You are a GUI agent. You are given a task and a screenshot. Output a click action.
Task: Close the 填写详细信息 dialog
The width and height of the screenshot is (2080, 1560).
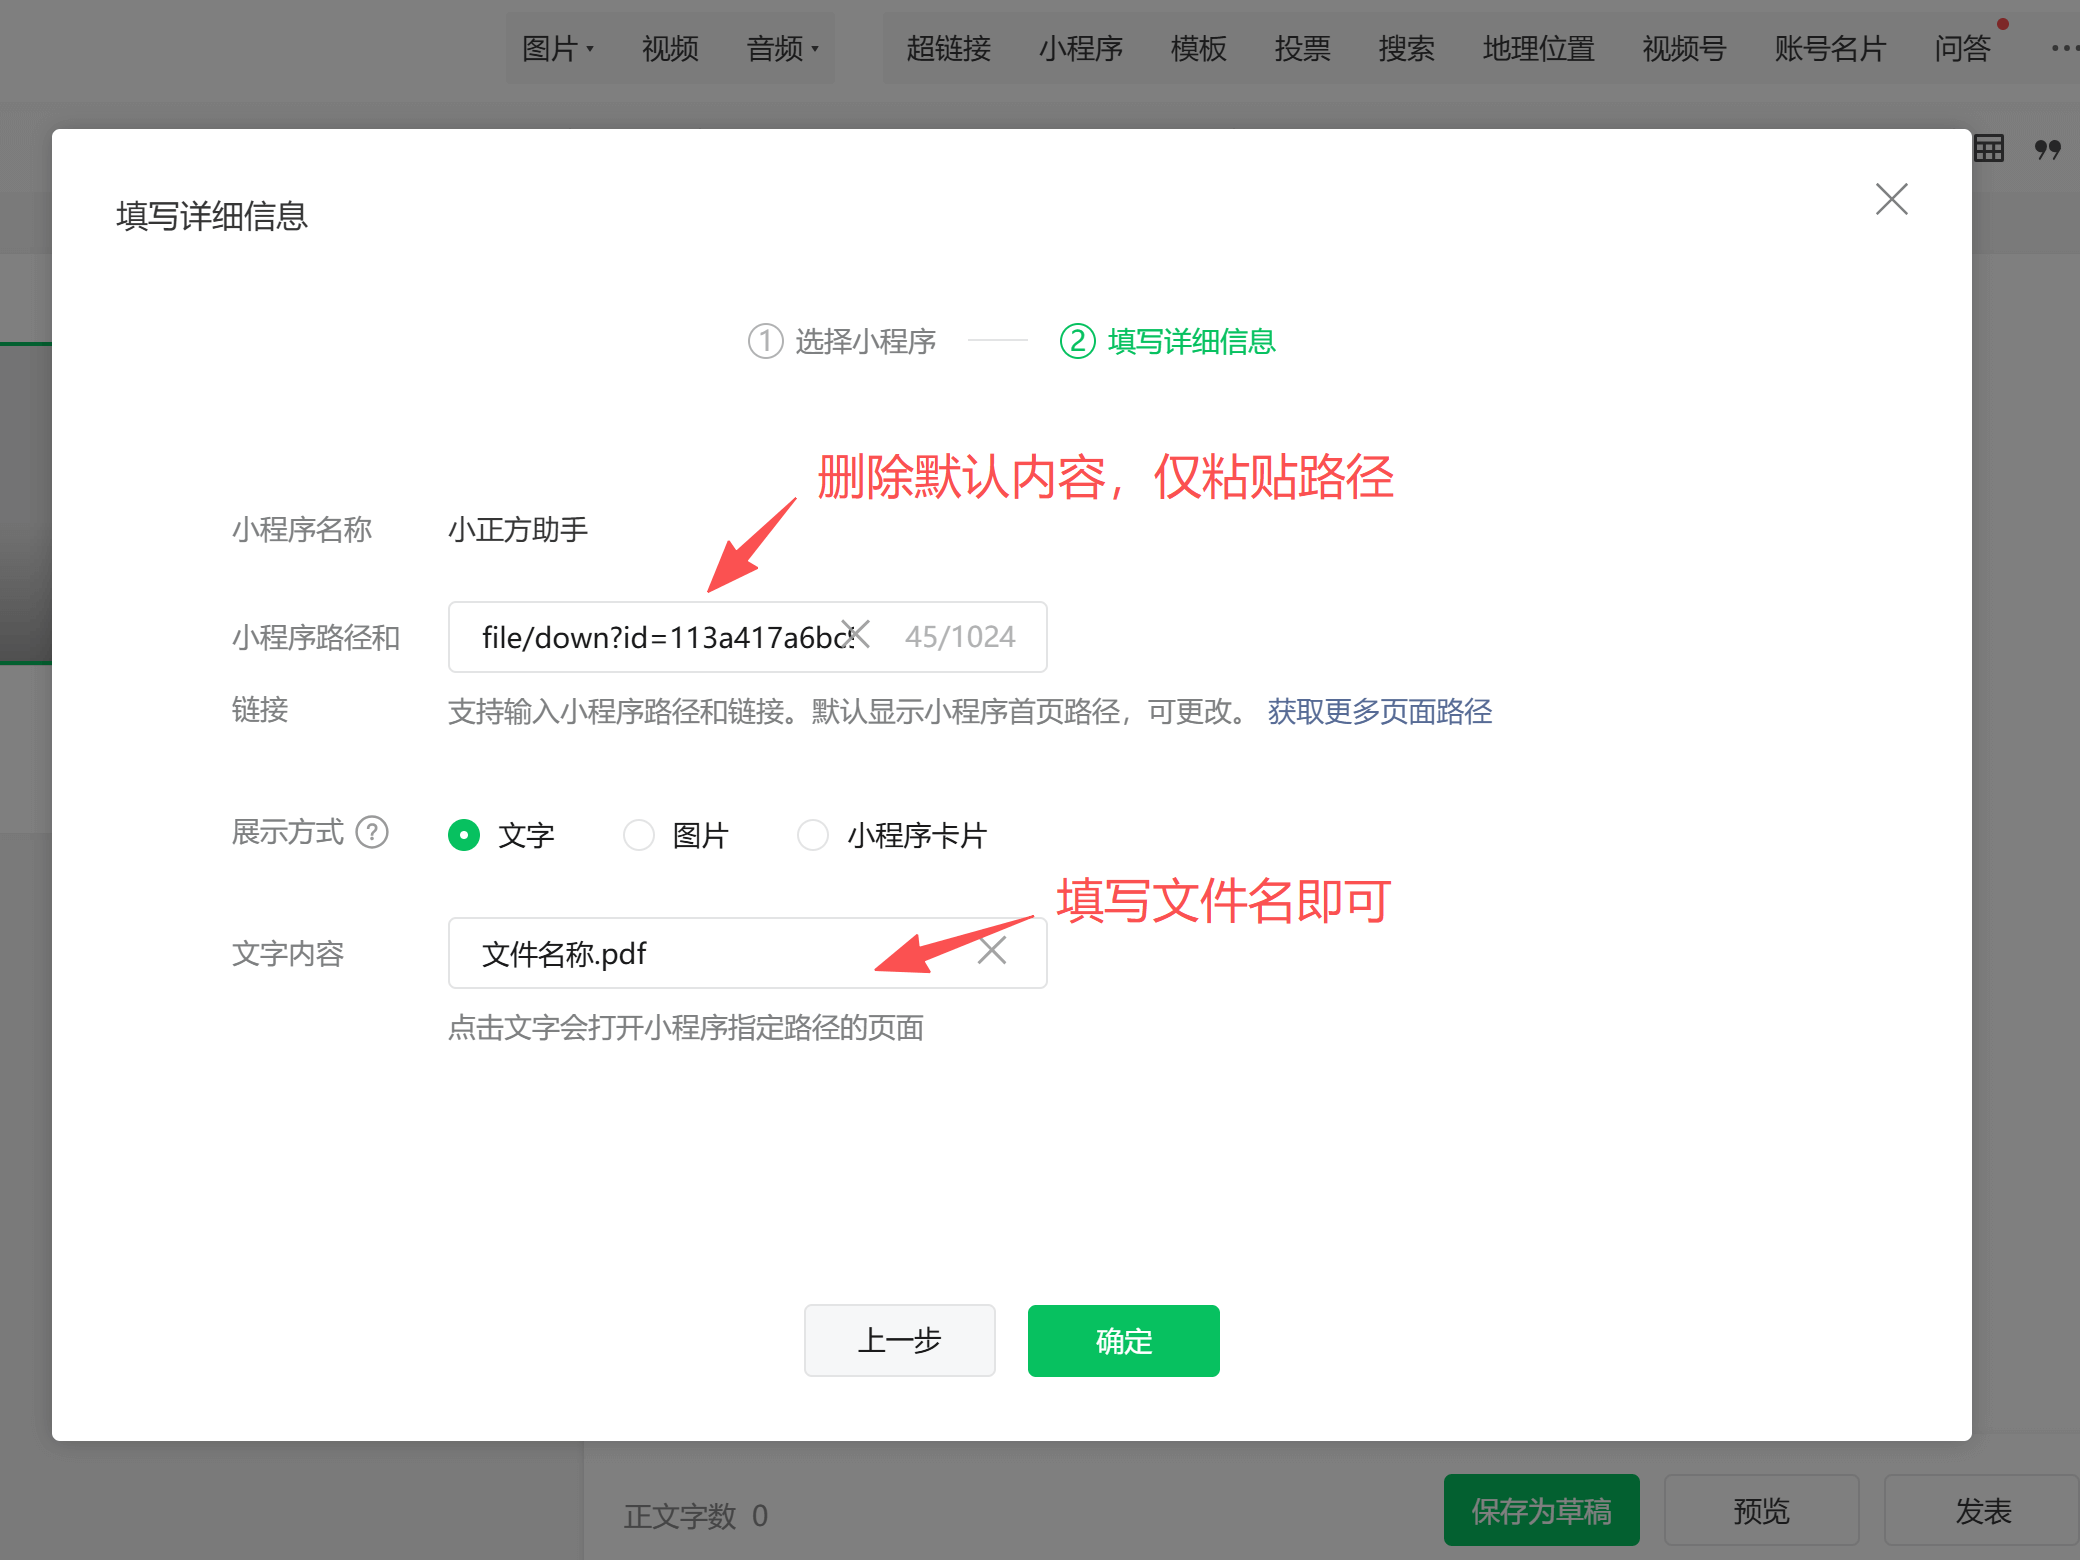[1891, 199]
